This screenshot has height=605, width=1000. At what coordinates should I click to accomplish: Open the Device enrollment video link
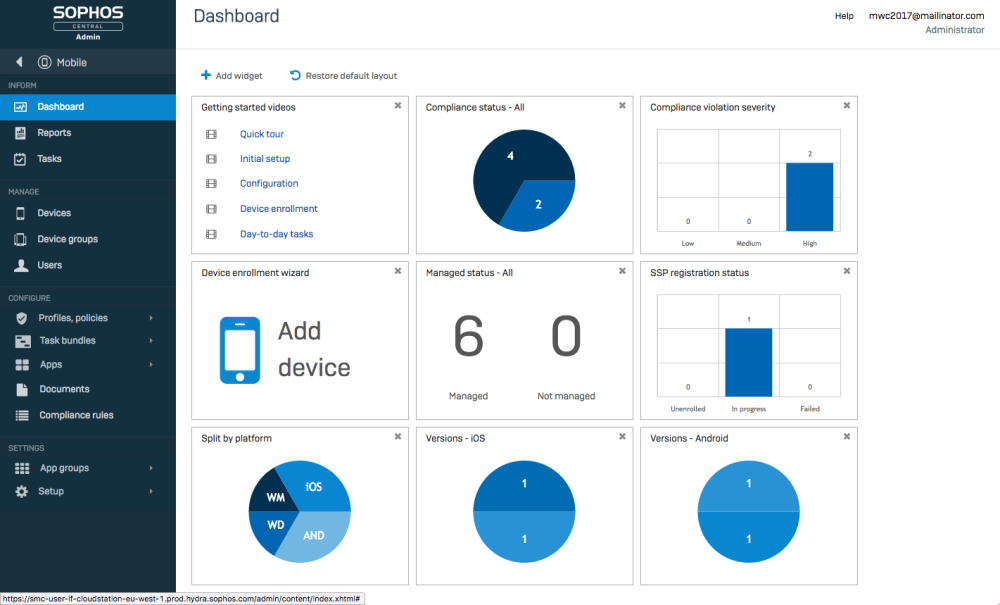tap(278, 209)
